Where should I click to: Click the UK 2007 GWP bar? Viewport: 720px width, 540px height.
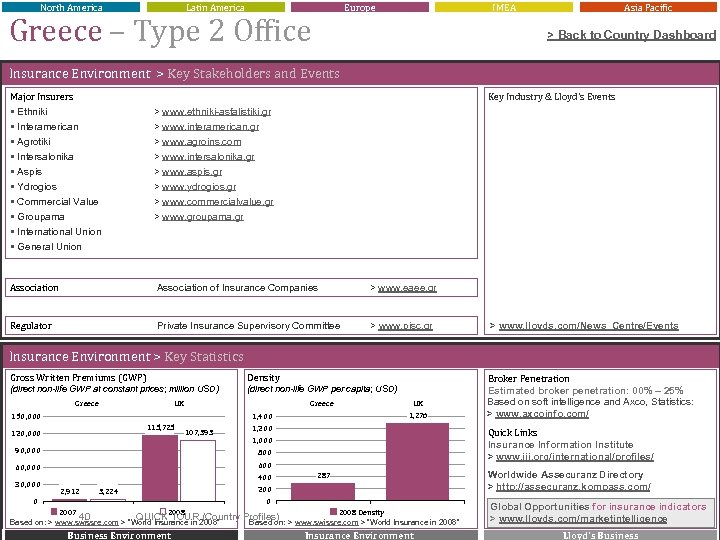click(160, 468)
